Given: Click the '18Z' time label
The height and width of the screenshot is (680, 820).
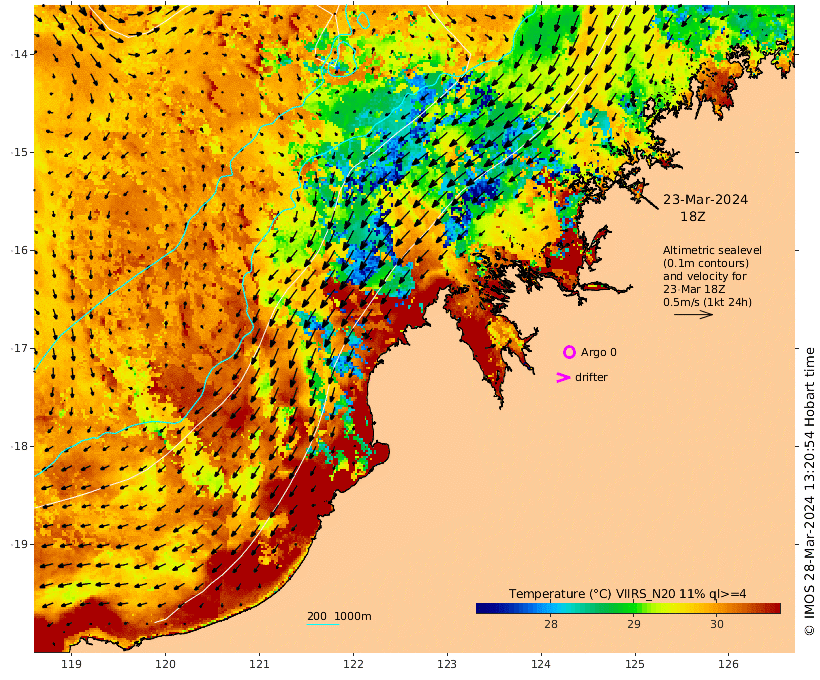Looking at the screenshot, I should 693,217.
